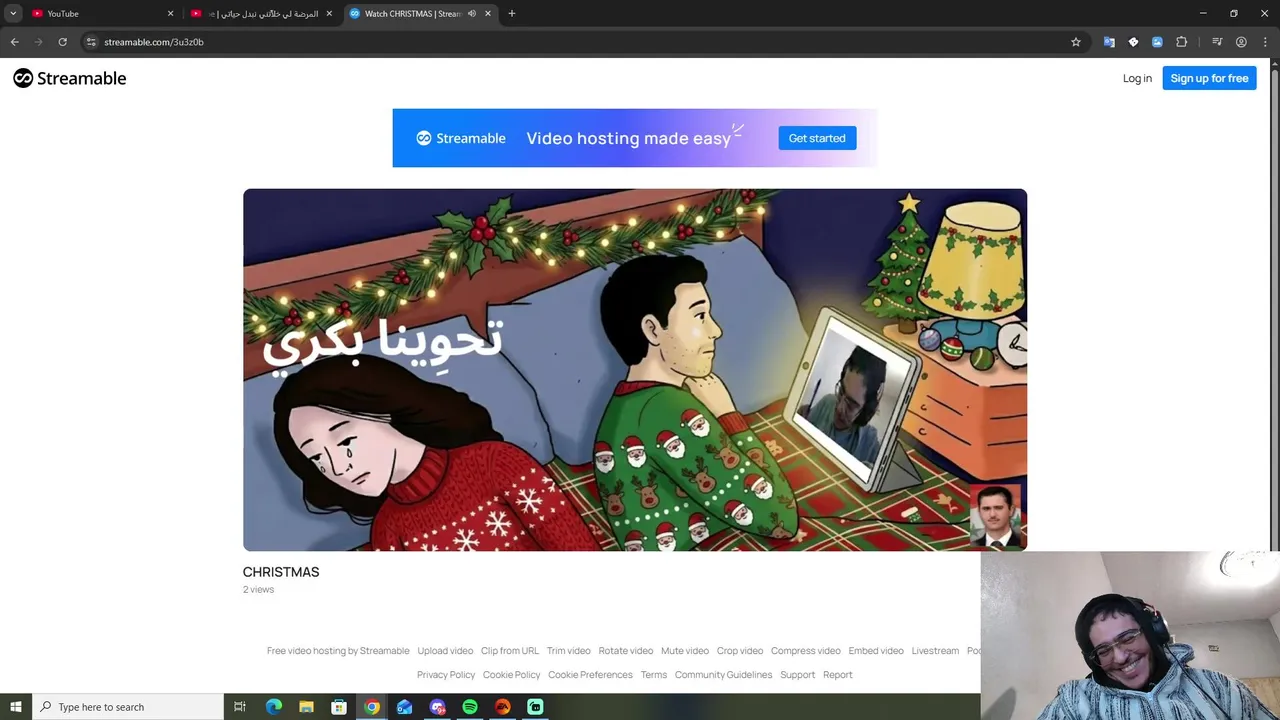
Task: Click the 2 views text
Action: click(258, 590)
